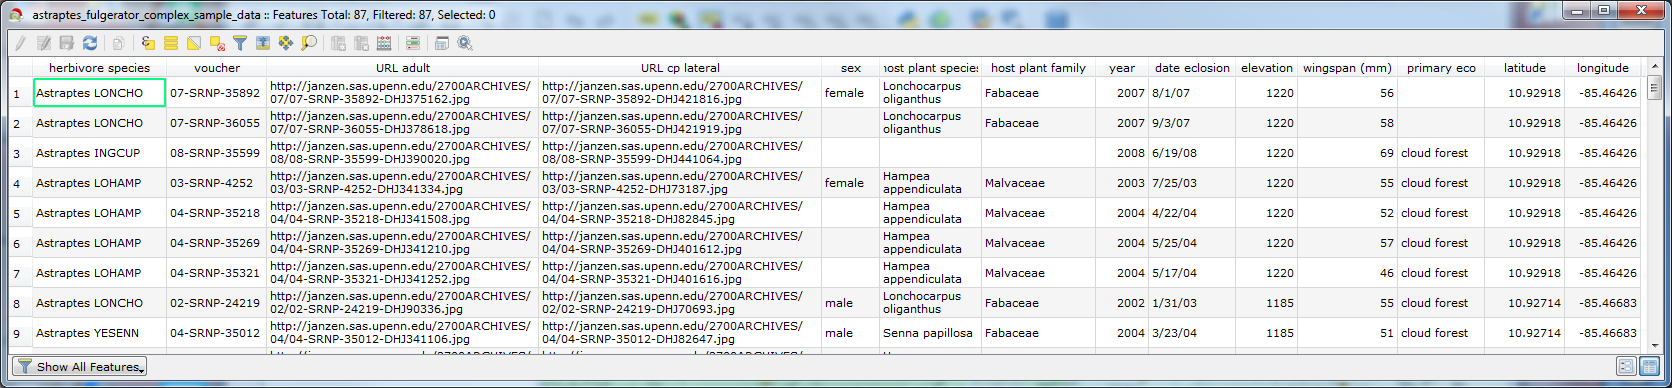Select row 3 via its row header
The height and width of the screenshot is (388, 1672).
(21, 153)
